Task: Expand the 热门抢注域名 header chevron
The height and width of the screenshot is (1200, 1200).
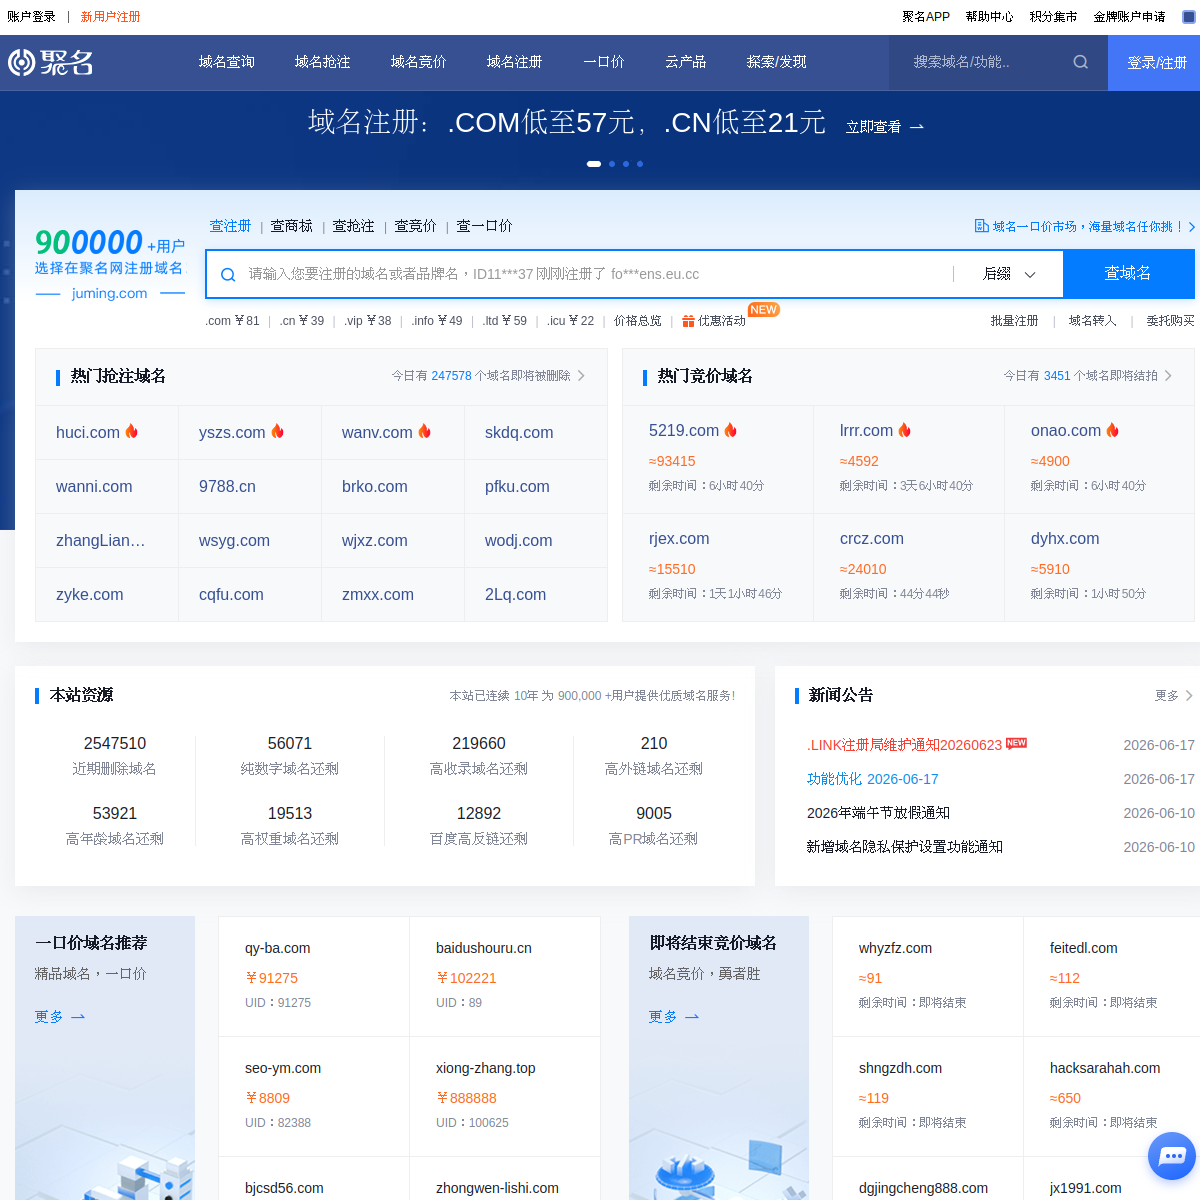Action: (581, 376)
